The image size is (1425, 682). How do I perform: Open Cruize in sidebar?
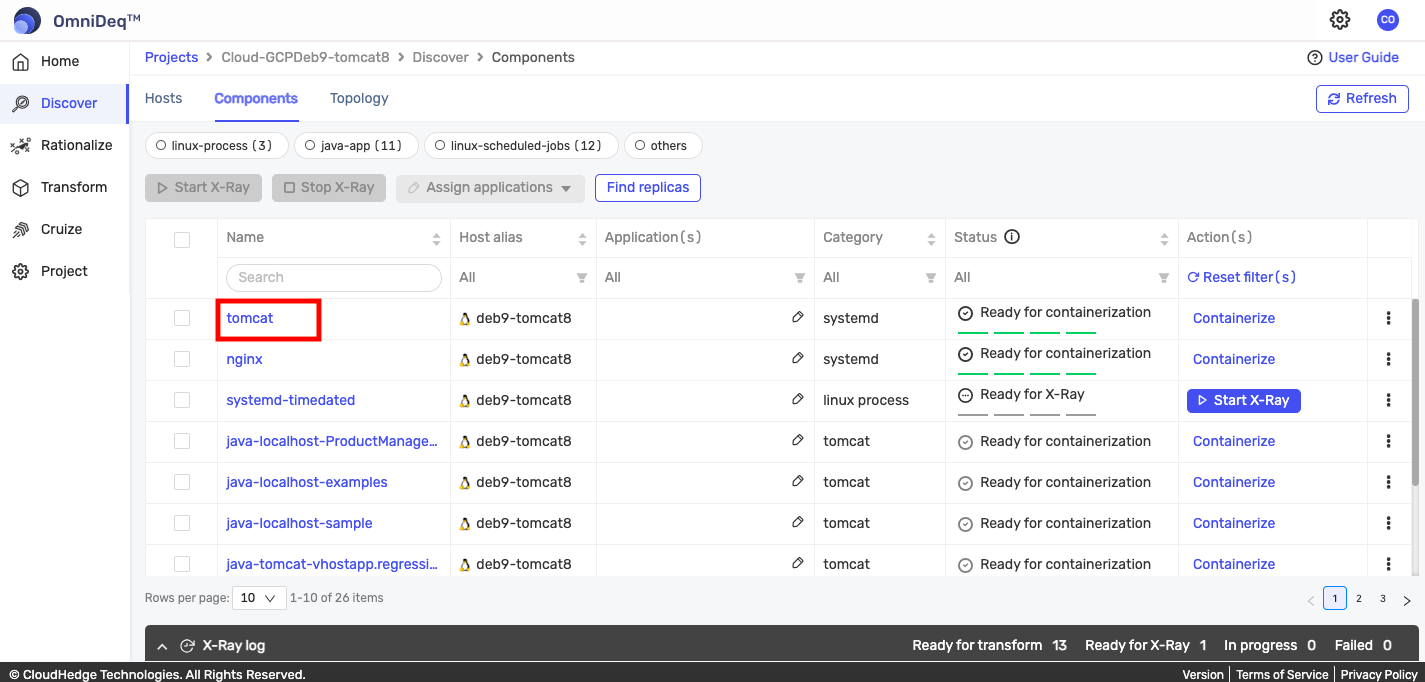(63, 229)
